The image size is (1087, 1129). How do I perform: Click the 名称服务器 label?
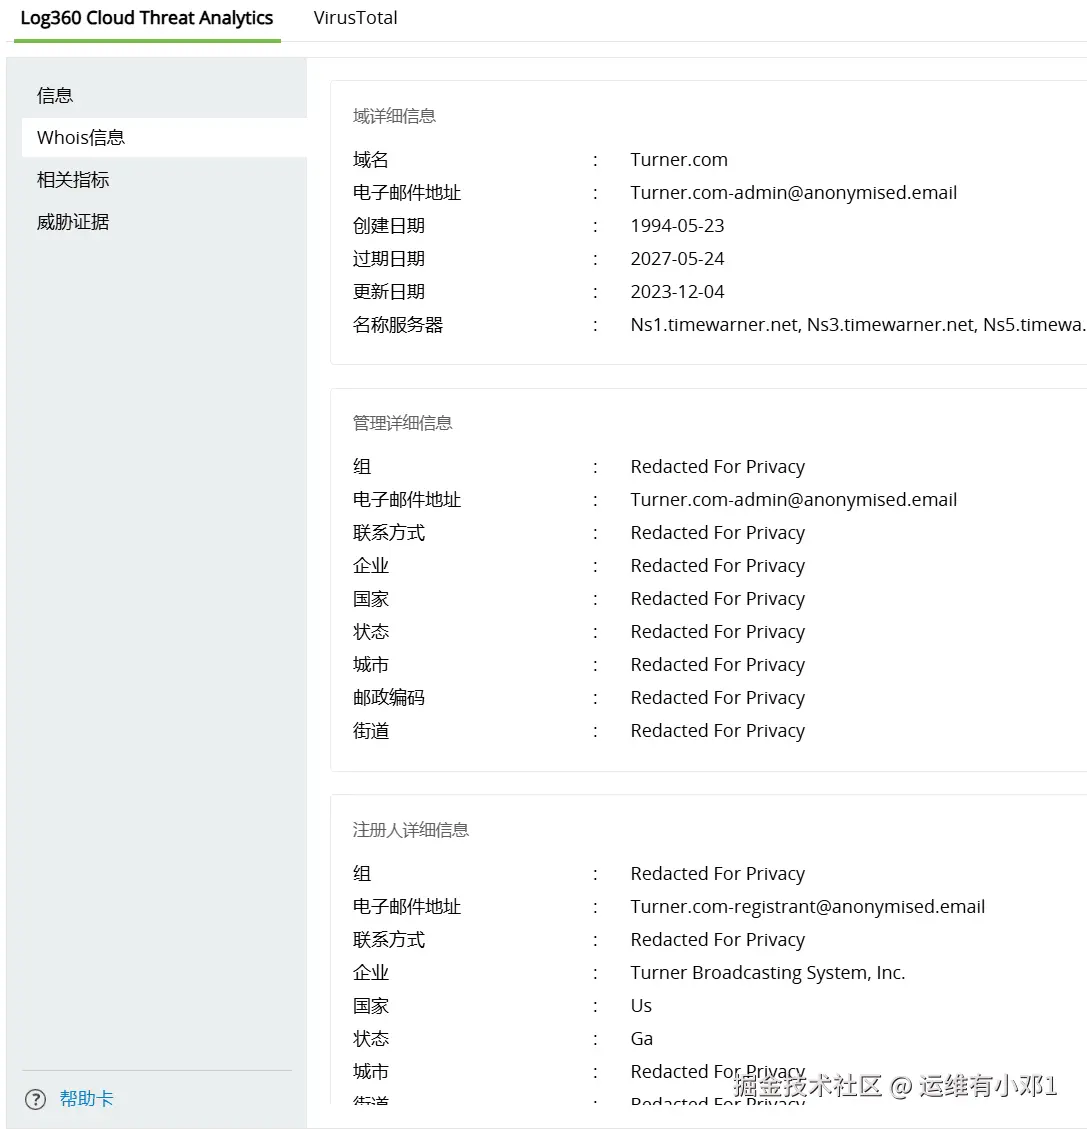pyautogui.click(x=397, y=325)
